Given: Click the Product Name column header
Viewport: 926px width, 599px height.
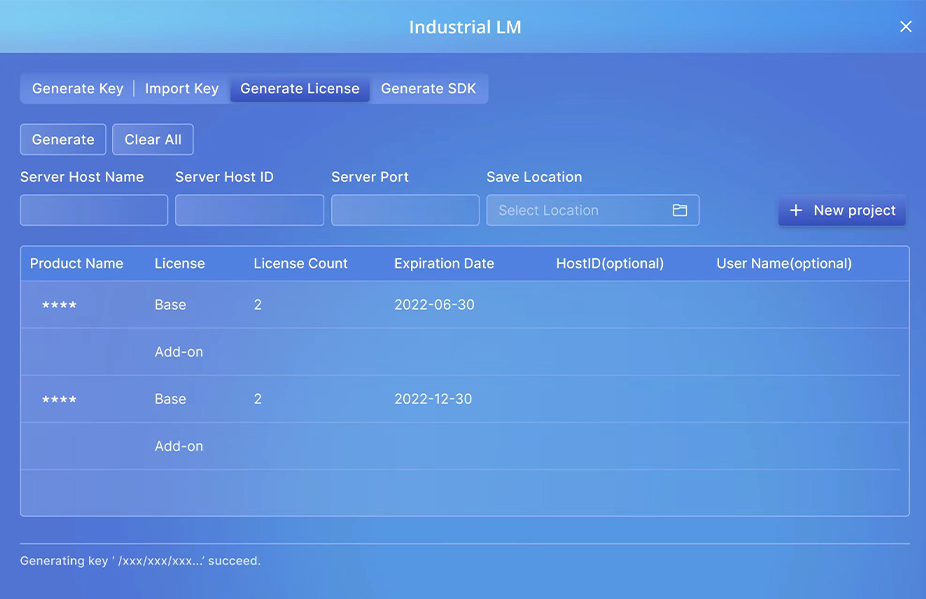Looking at the screenshot, I should tap(77, 263).
